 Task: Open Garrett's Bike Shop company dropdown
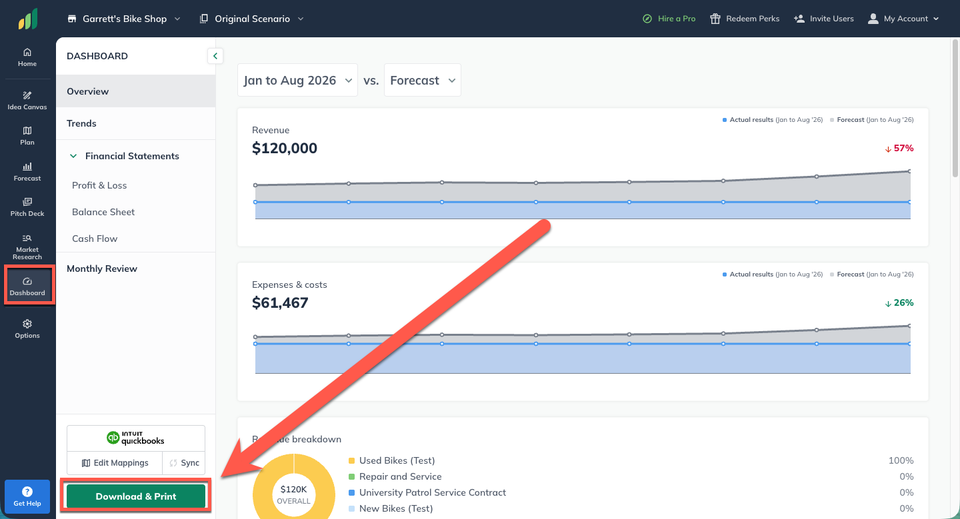coord(124,19)
